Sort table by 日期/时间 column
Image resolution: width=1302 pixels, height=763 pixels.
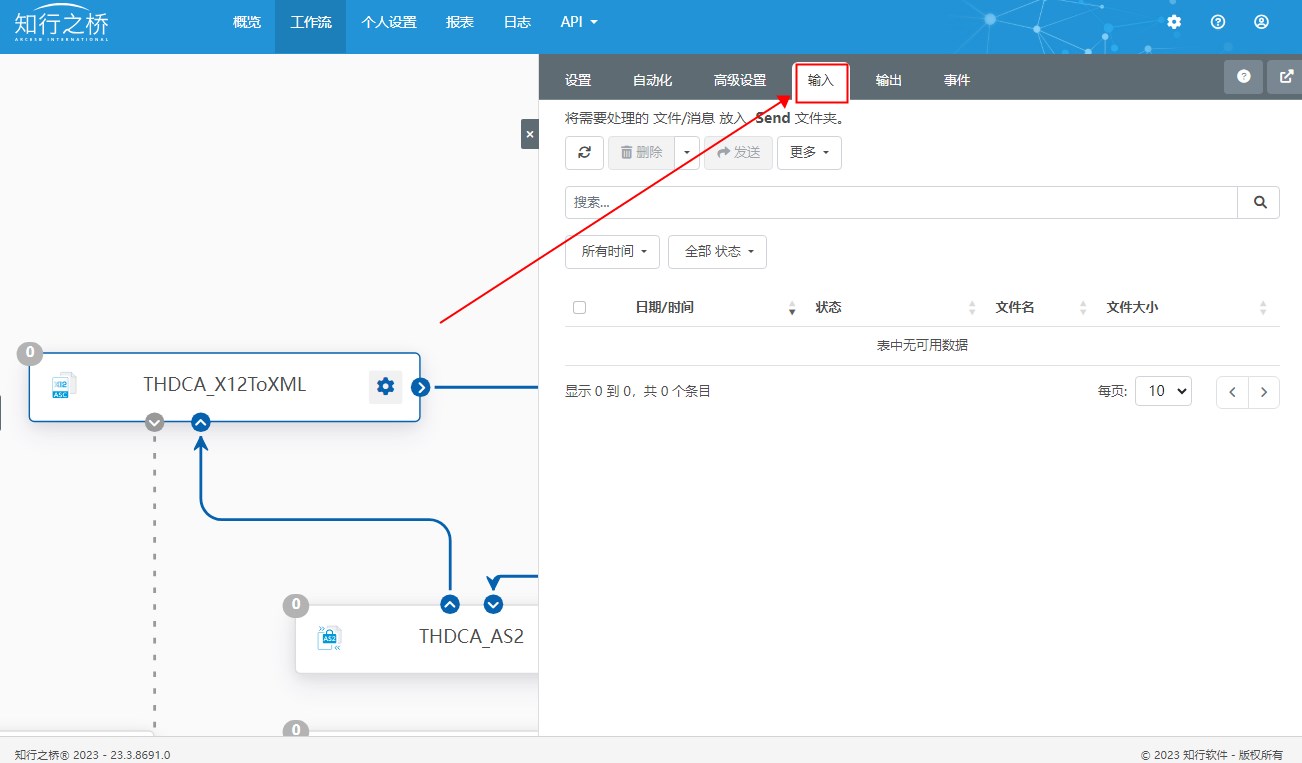[x=664, y=308]
